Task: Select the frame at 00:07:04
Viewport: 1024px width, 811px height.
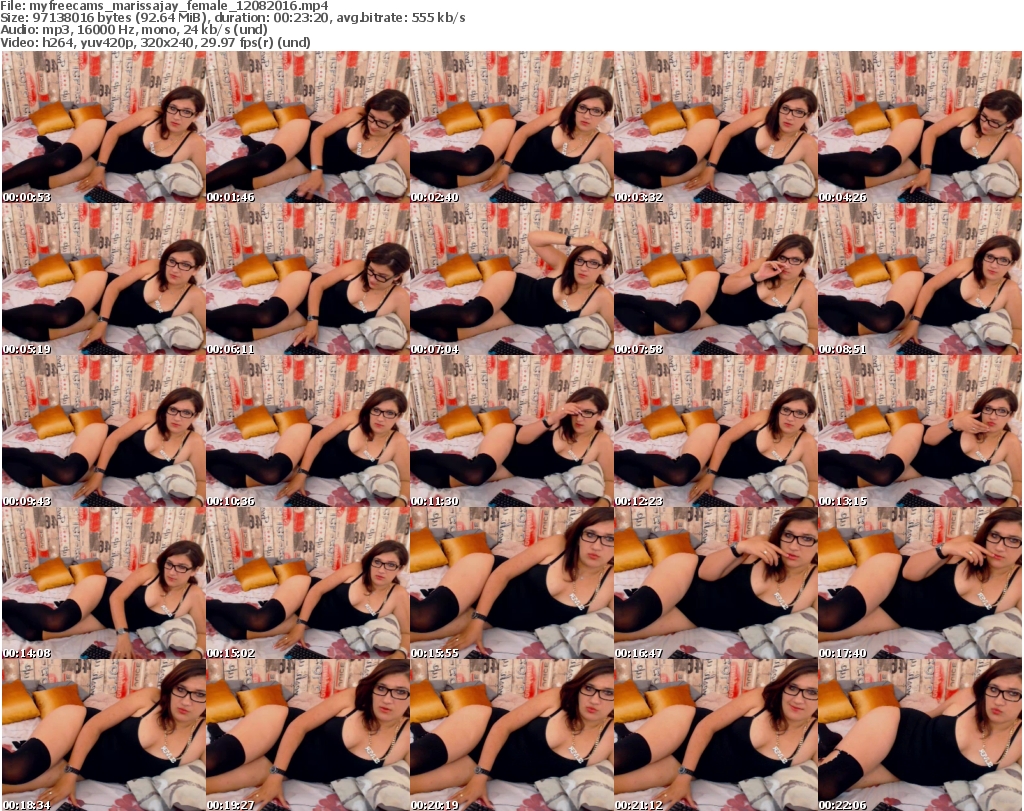Action: [511, 279]
